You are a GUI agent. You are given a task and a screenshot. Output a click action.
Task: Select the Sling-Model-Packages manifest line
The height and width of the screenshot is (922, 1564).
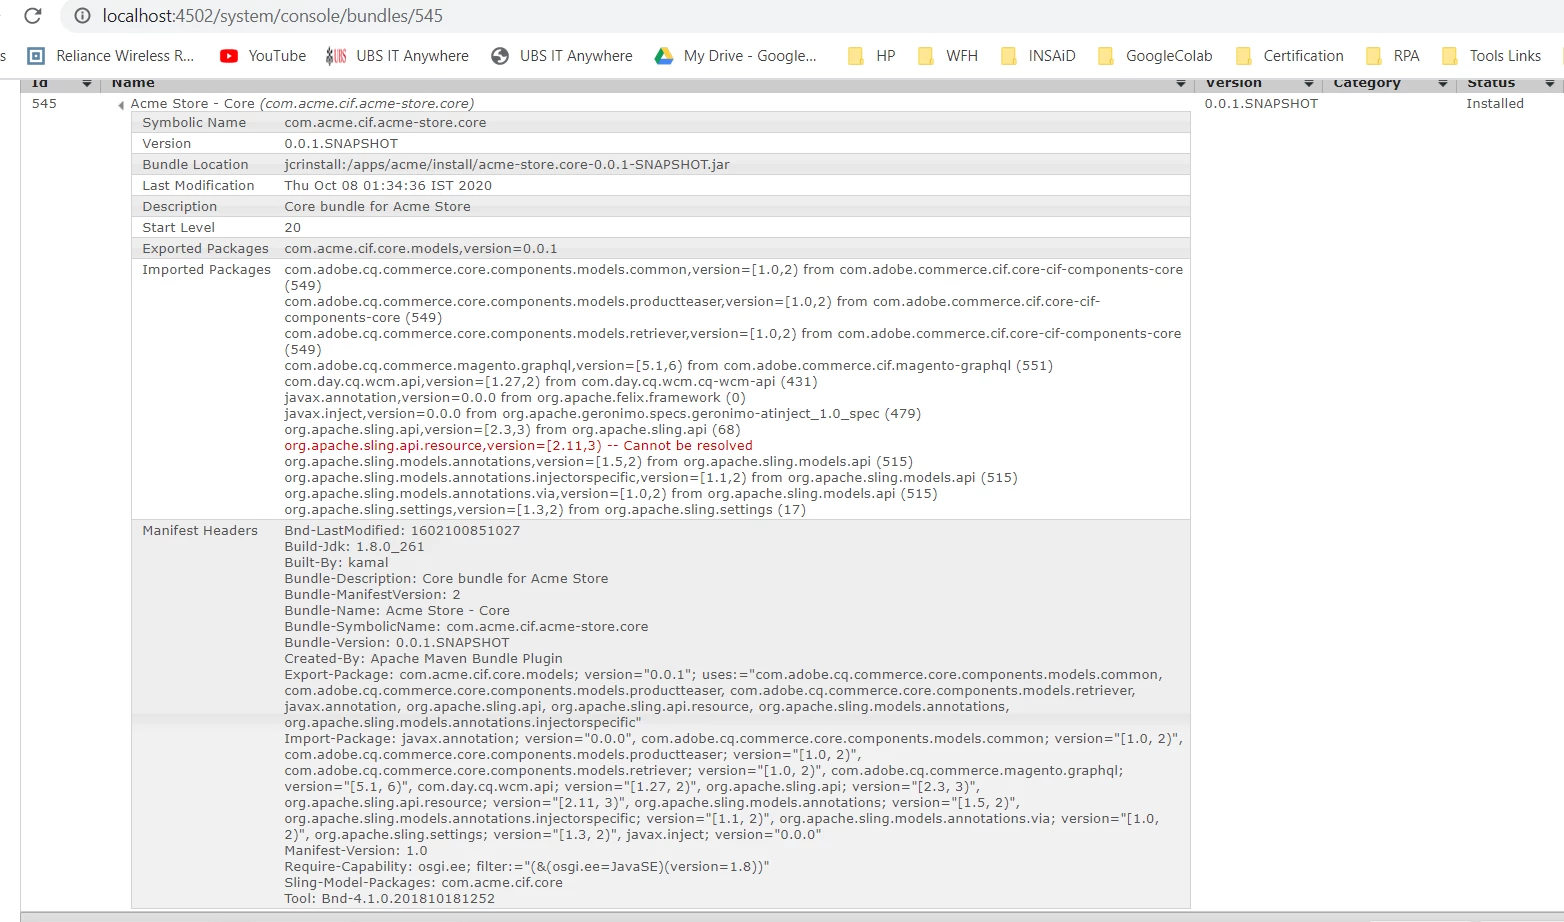click(423, 883)
